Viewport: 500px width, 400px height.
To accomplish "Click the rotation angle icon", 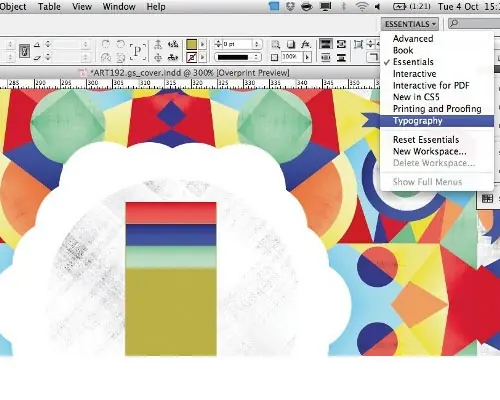I will tap(37, 44).
